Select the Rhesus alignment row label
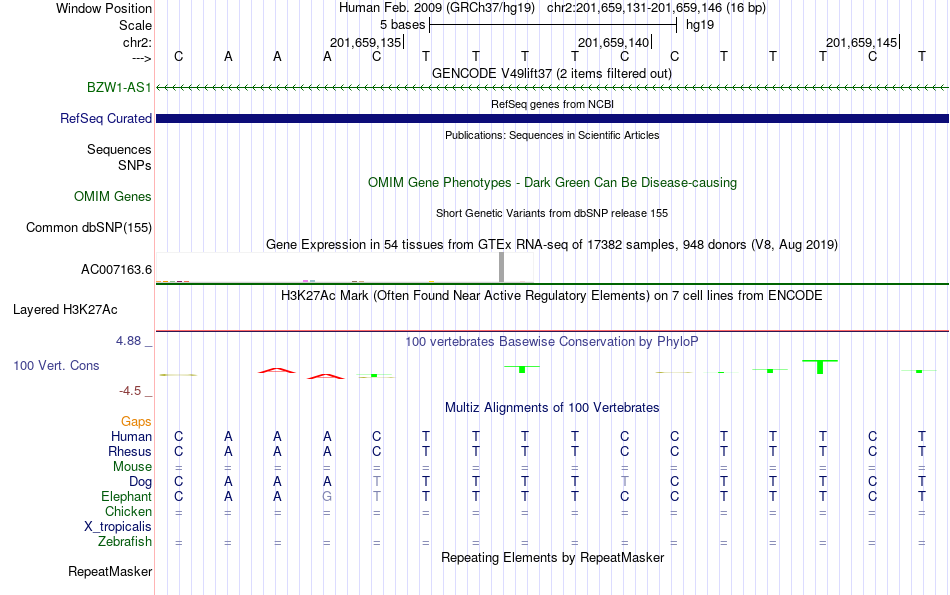 click(x=130, y=451)
